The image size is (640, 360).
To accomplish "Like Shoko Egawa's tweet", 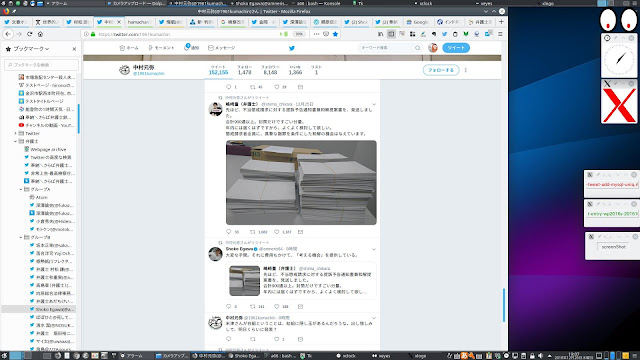I will [x=277, y=307].
